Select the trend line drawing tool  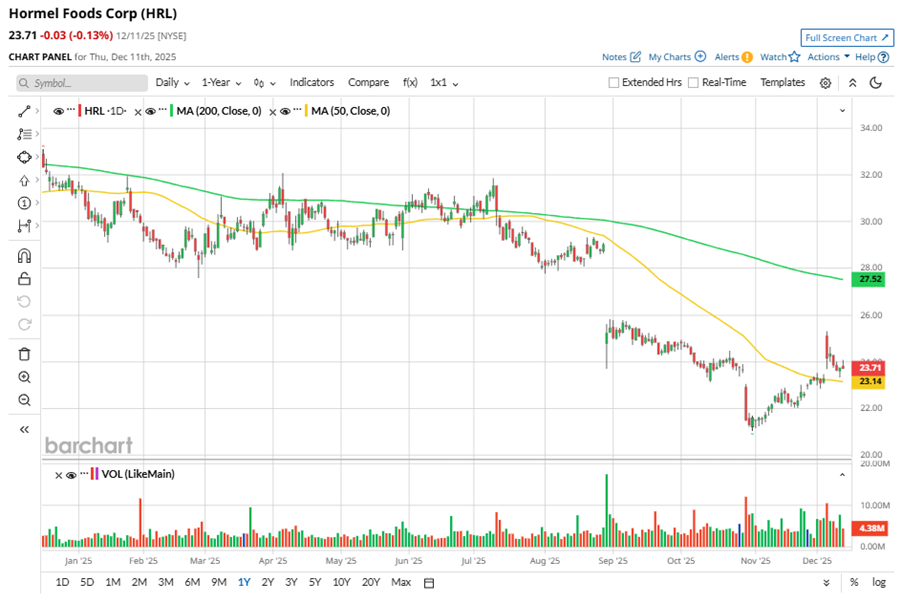click(24, 111)
